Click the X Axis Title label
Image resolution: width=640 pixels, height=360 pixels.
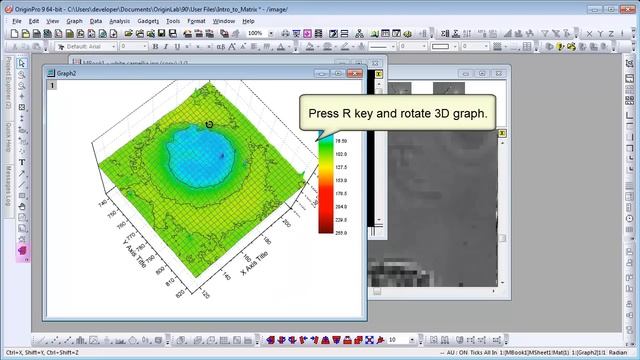pos(255,263)
